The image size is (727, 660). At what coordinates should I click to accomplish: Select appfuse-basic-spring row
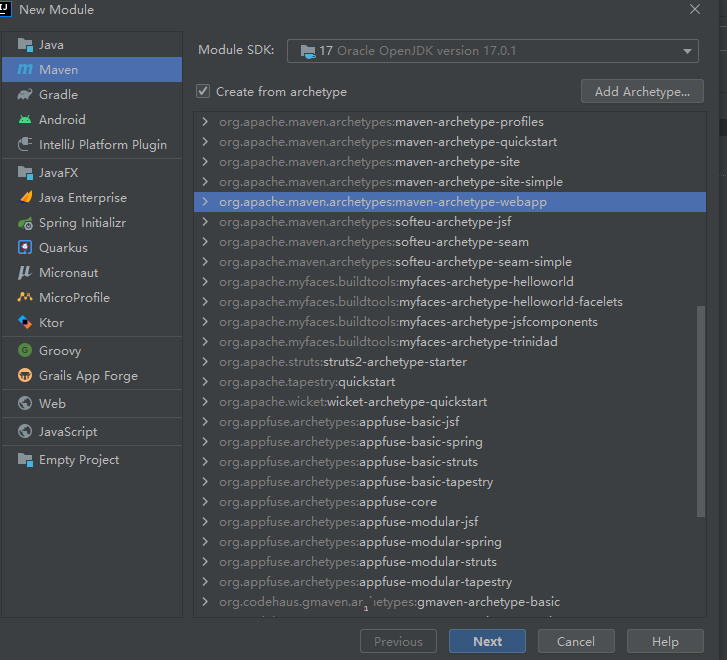pyautogui.click(x=450, y=442)
